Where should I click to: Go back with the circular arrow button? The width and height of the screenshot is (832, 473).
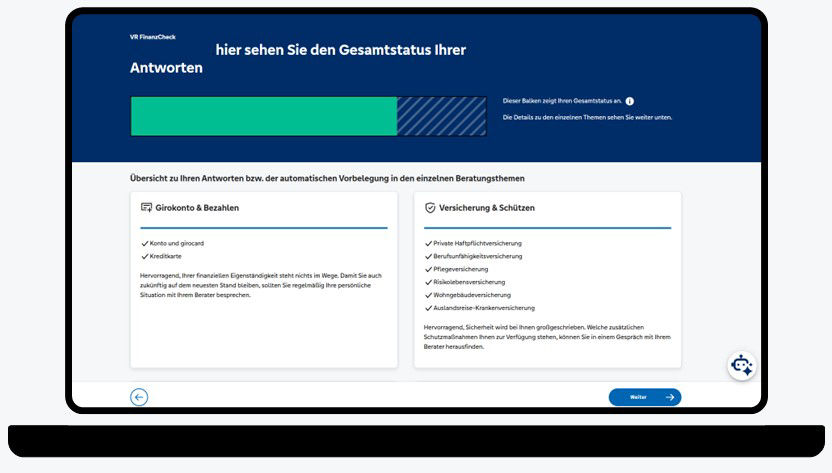139,397
